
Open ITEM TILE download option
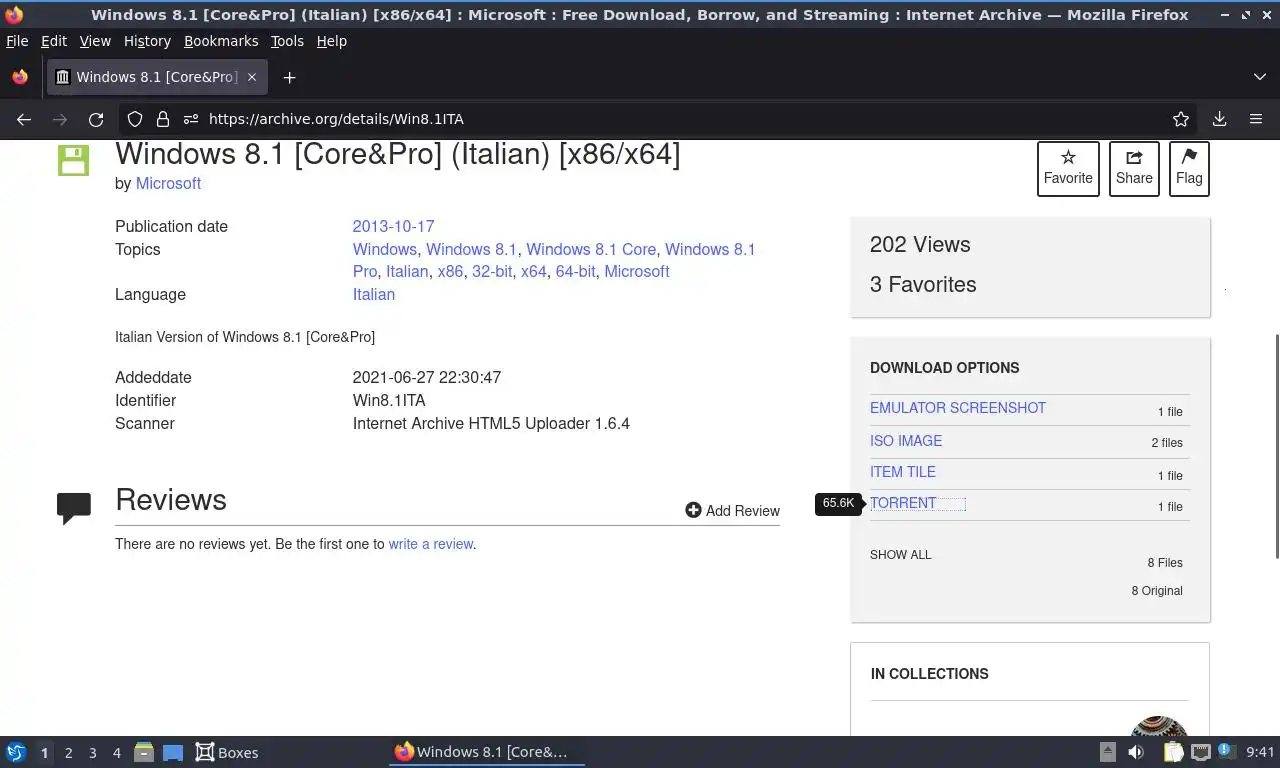[903, 472]
